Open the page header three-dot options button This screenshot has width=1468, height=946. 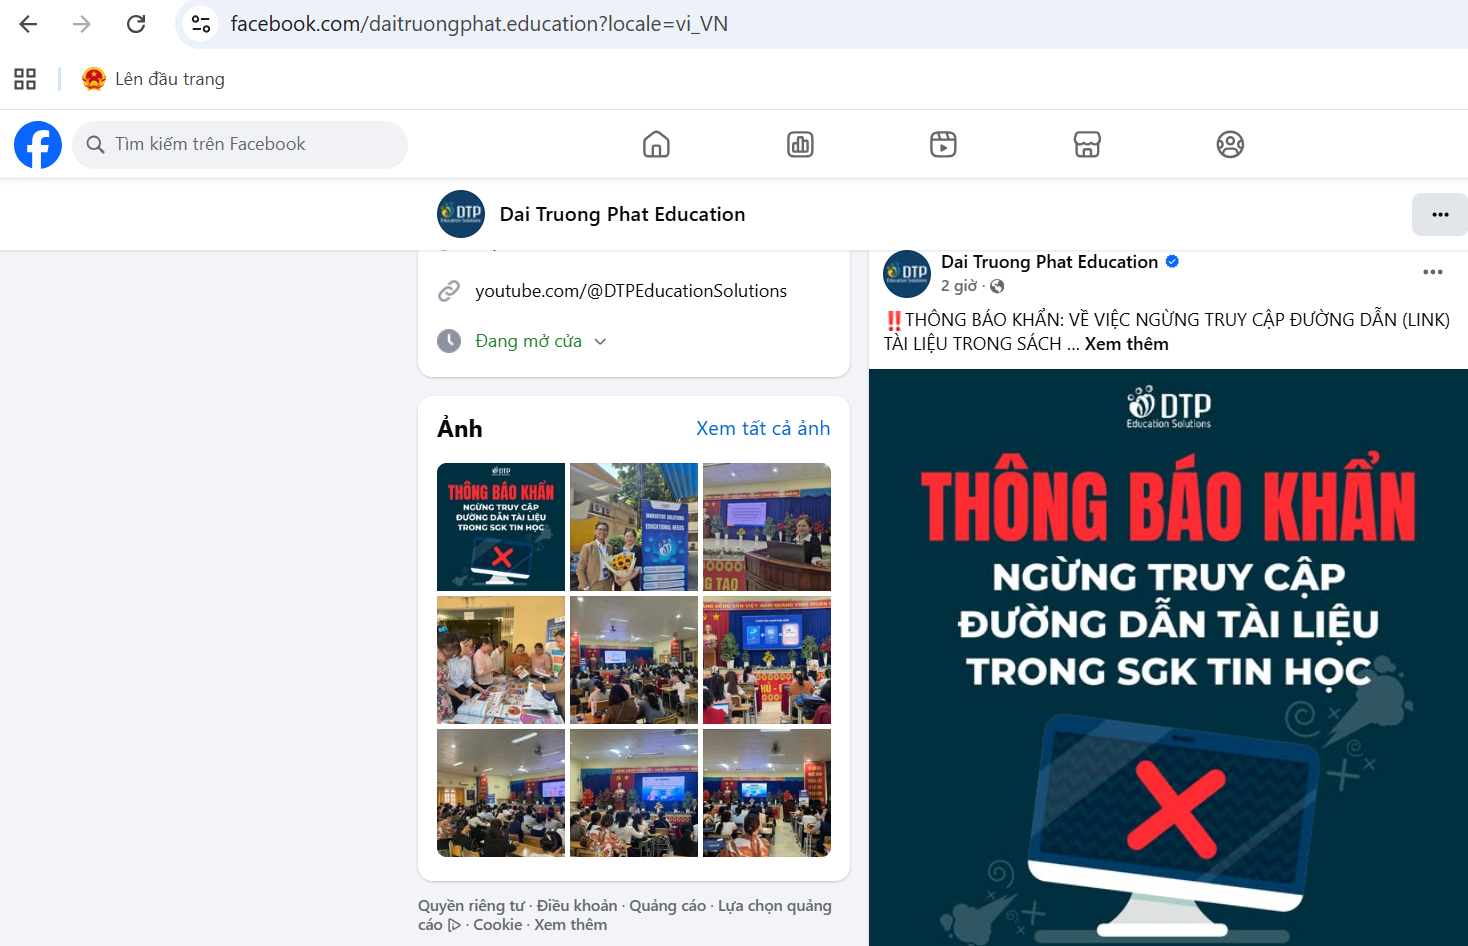[1439, 215]
